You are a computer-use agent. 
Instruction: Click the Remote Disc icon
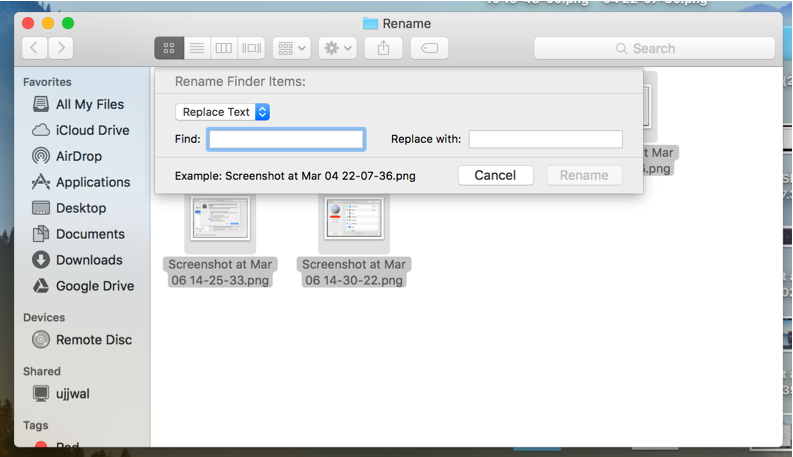point(41,339)
